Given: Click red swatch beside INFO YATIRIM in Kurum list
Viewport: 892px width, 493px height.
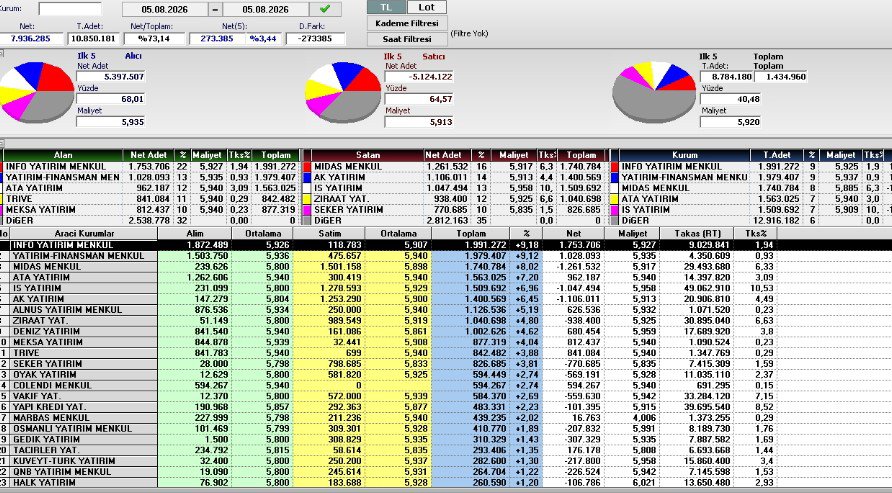Looking at the screenshot, I should (614, 167).
